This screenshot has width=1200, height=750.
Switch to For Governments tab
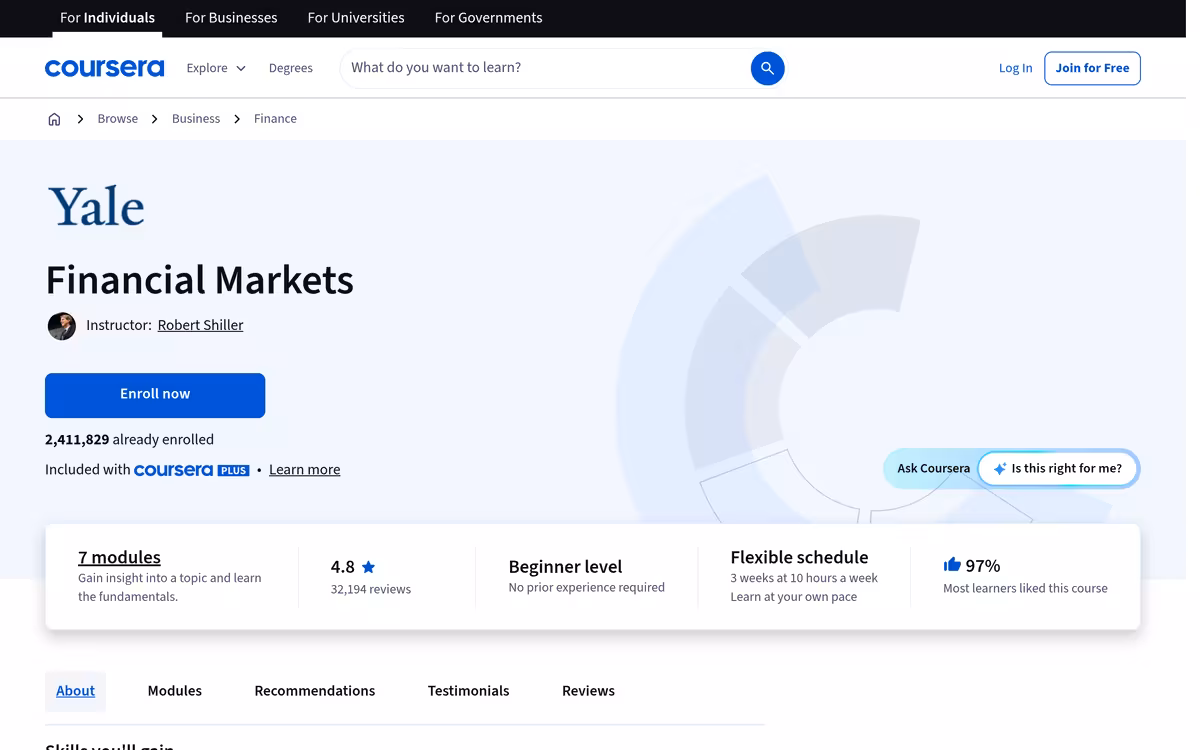488,18
